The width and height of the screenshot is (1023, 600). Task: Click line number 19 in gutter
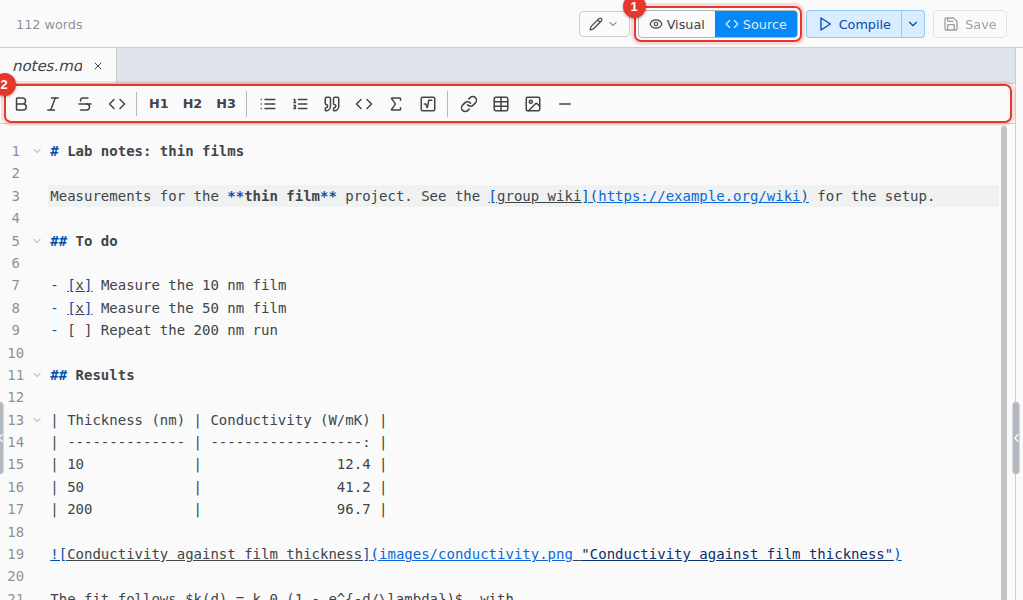point(16,554)
